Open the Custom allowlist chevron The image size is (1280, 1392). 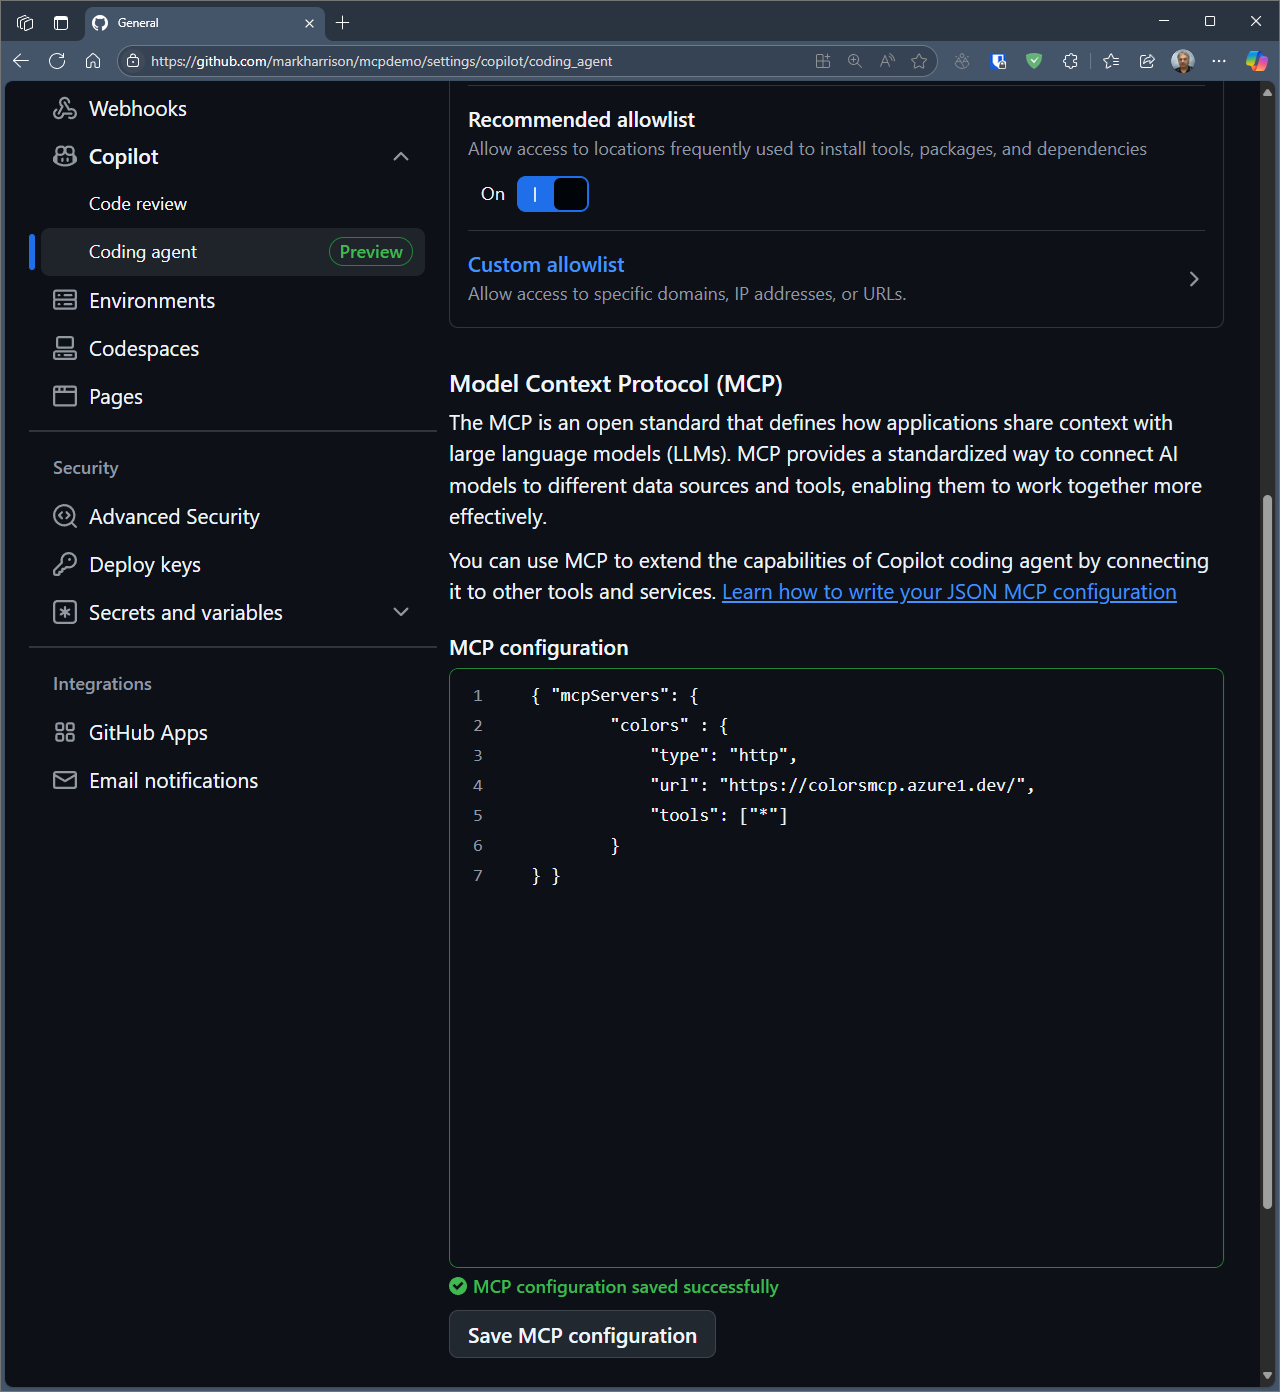pyautogui.click(x=1193, y=279)
